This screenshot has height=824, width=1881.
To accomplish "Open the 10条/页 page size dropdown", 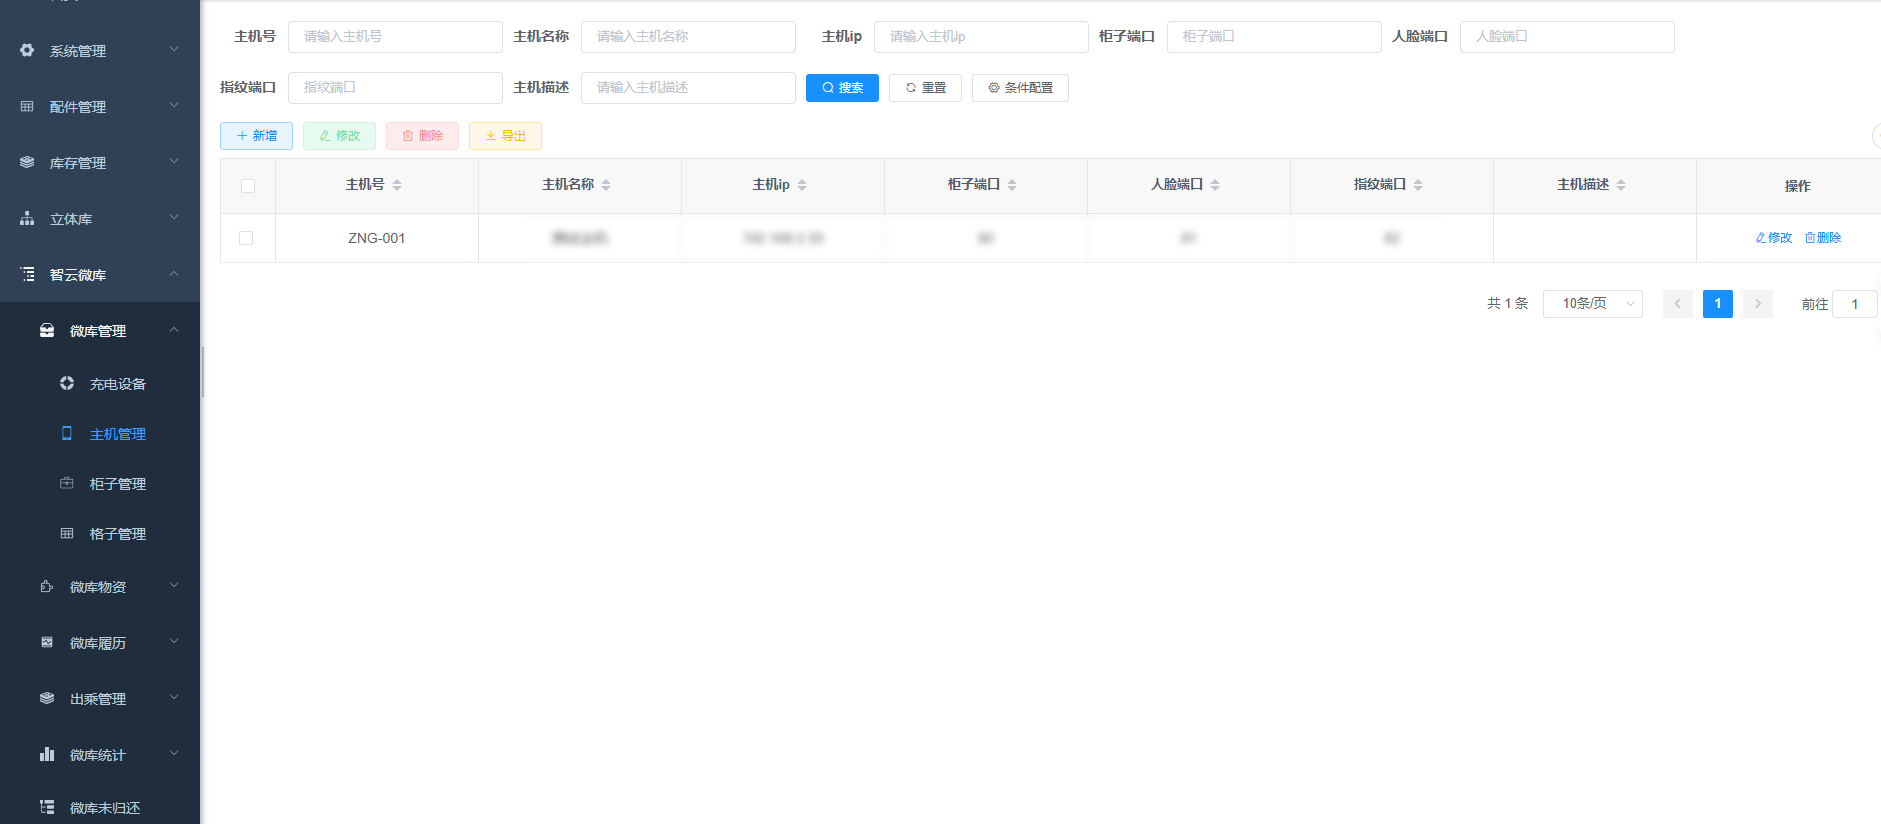I will [1592, 303].
